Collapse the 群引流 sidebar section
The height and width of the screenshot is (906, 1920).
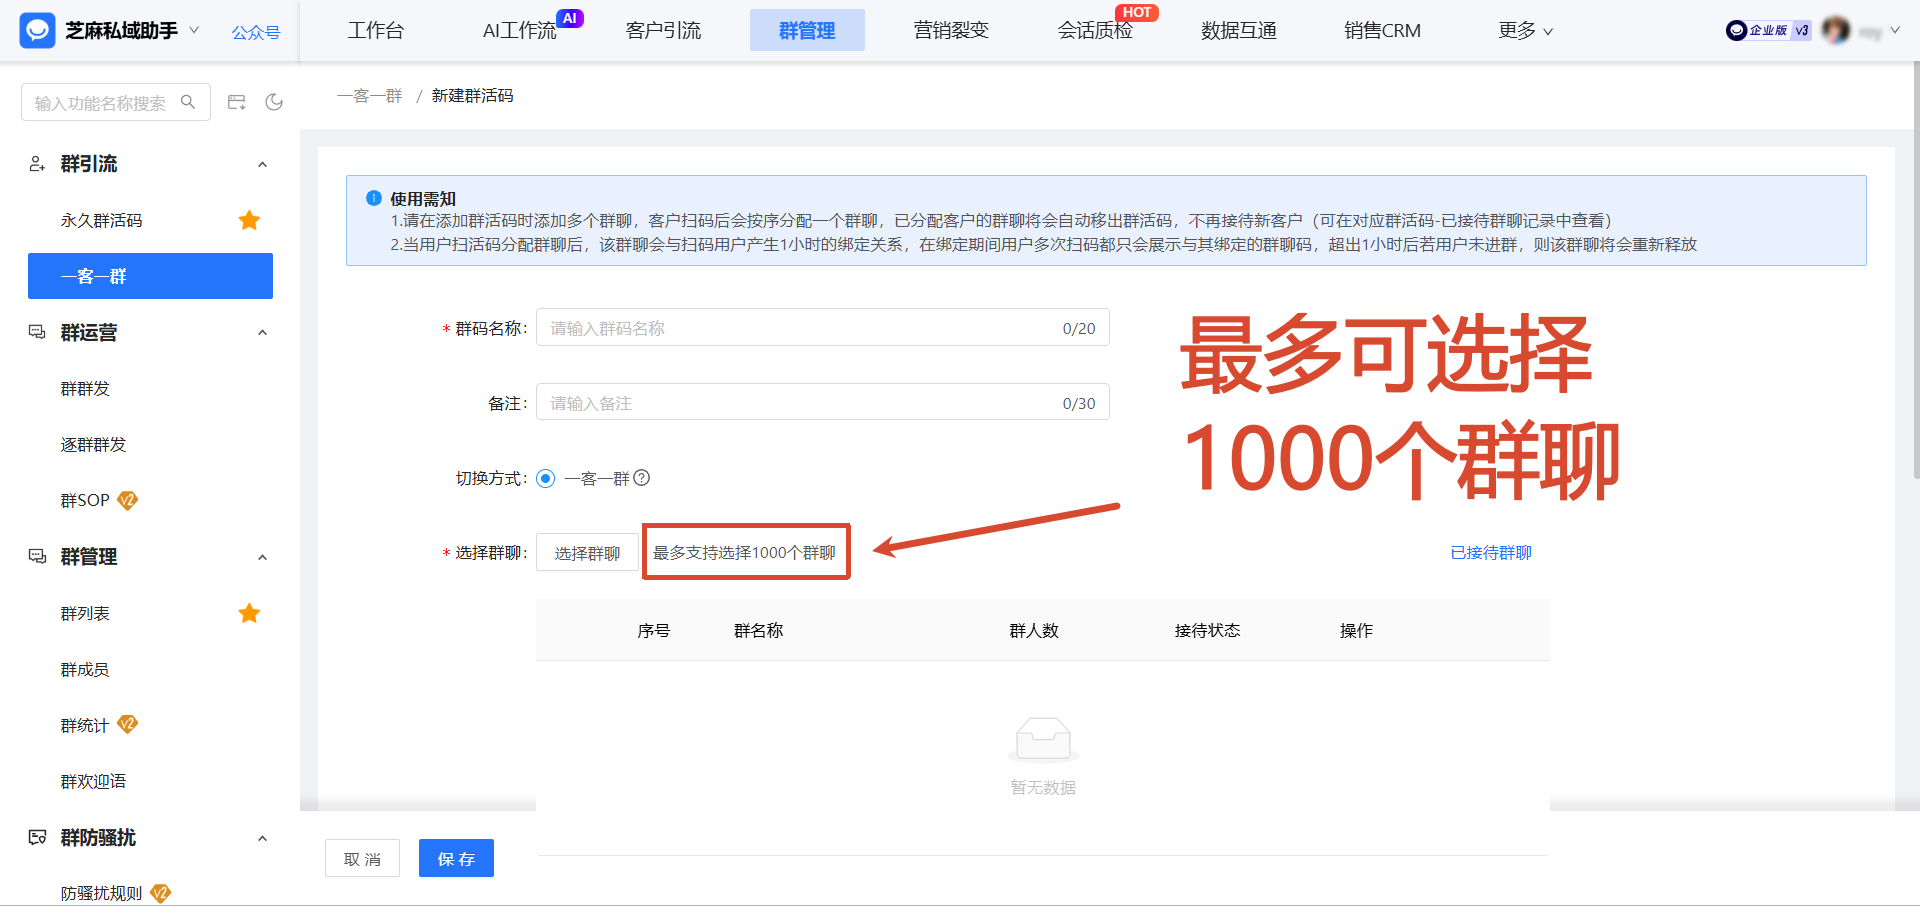pos(262,164)
